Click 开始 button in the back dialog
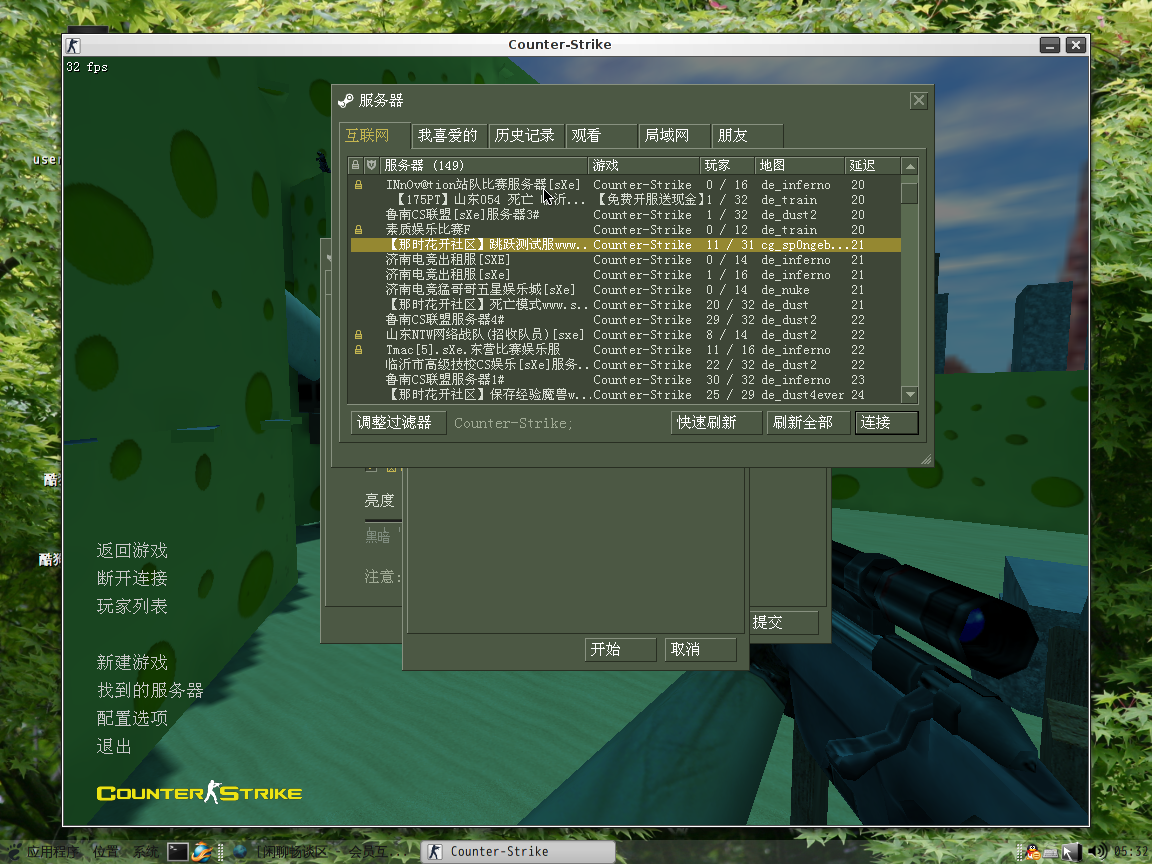The width and height of the screenshot is (1152, 864). click(620, 649)
